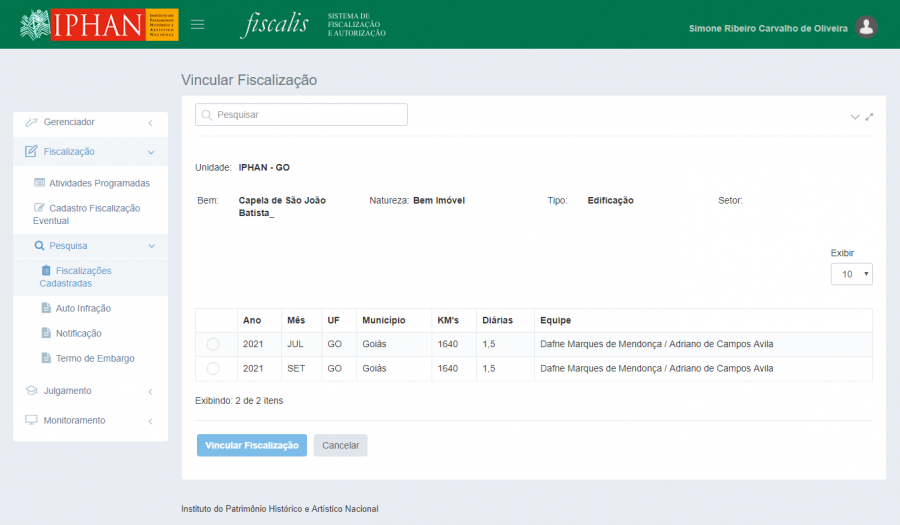Open the Monitoramento menu

coord(89,420)
